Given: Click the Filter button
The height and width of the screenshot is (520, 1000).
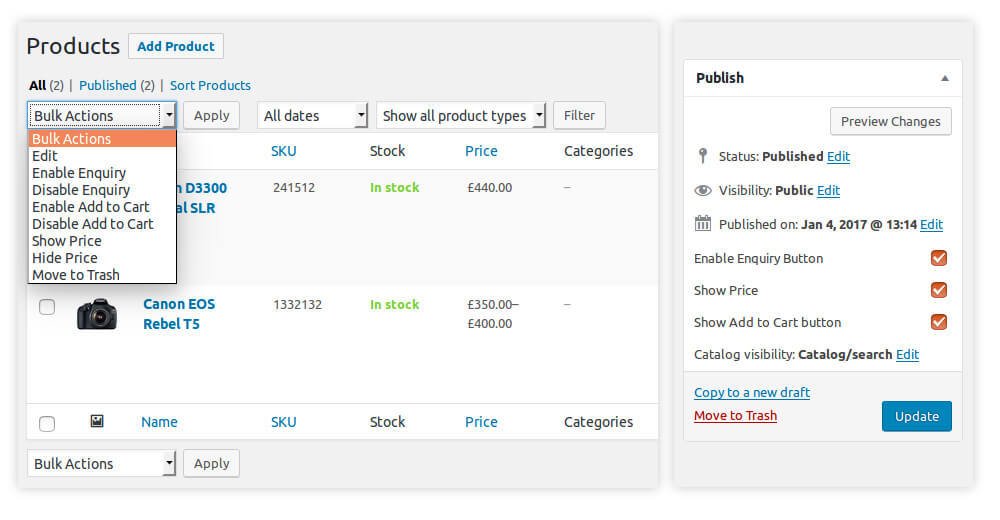Looking at the screenshot, I should pyautogui.click(x=579, y=115).
